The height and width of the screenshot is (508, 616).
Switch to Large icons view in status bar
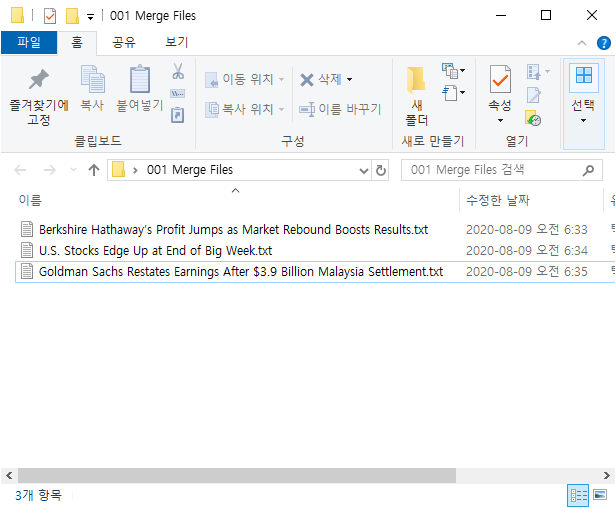[600, 495]
